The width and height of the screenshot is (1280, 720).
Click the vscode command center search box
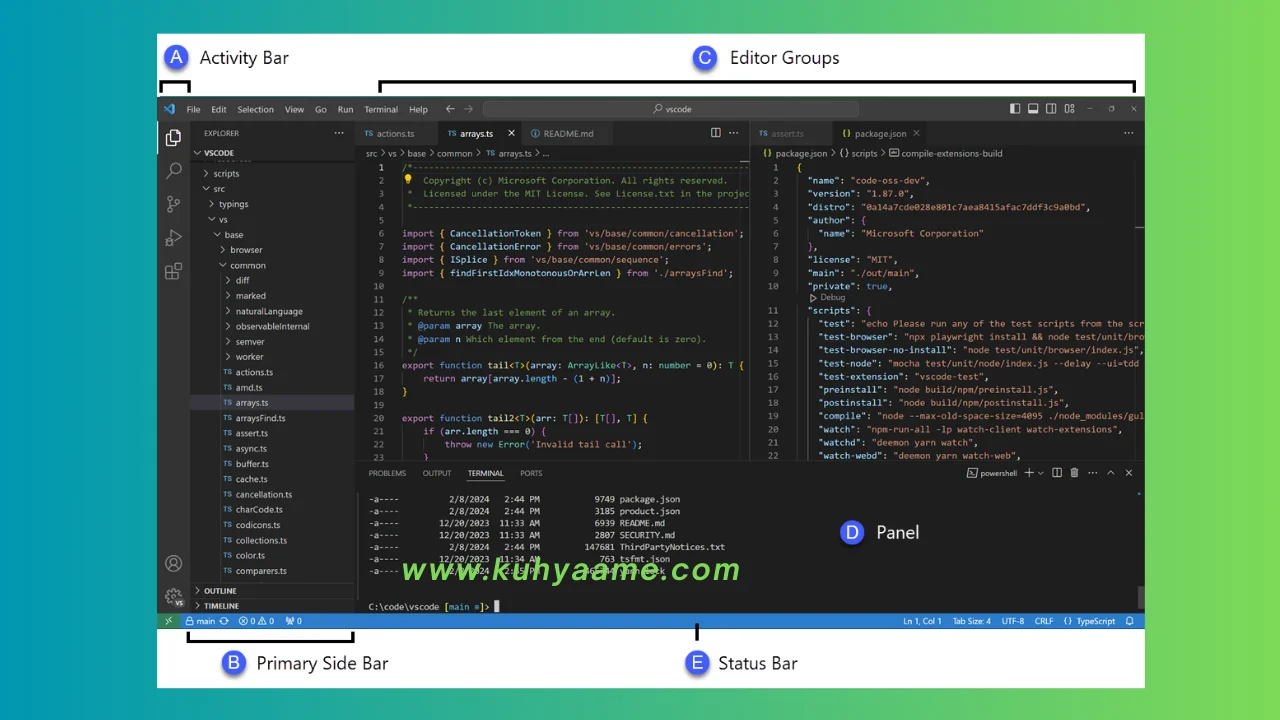point(671,109)
